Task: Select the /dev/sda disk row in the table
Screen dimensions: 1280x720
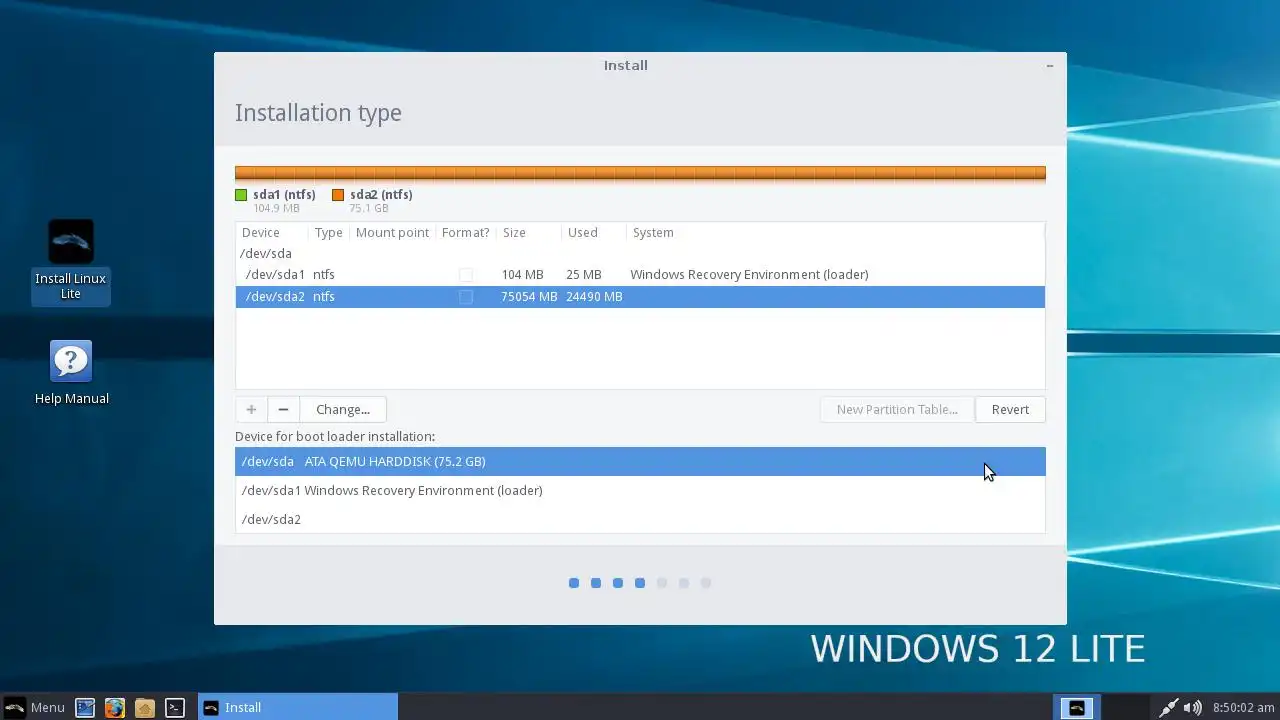Action: point(640,253)
